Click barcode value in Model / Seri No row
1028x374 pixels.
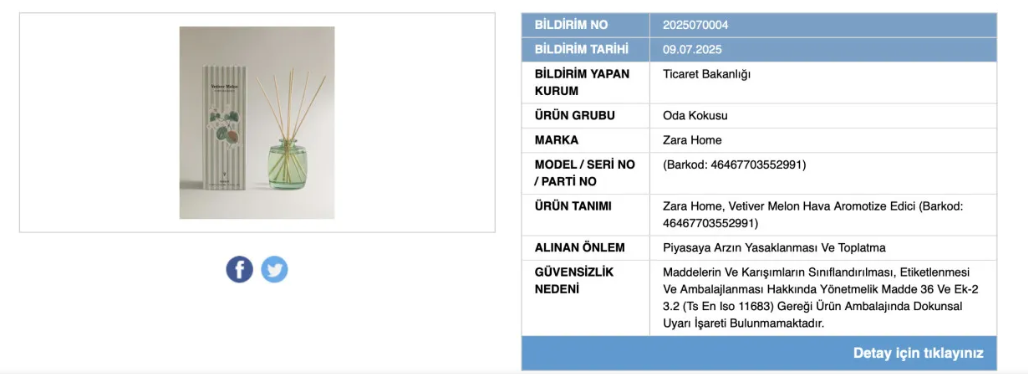[734, 165]
